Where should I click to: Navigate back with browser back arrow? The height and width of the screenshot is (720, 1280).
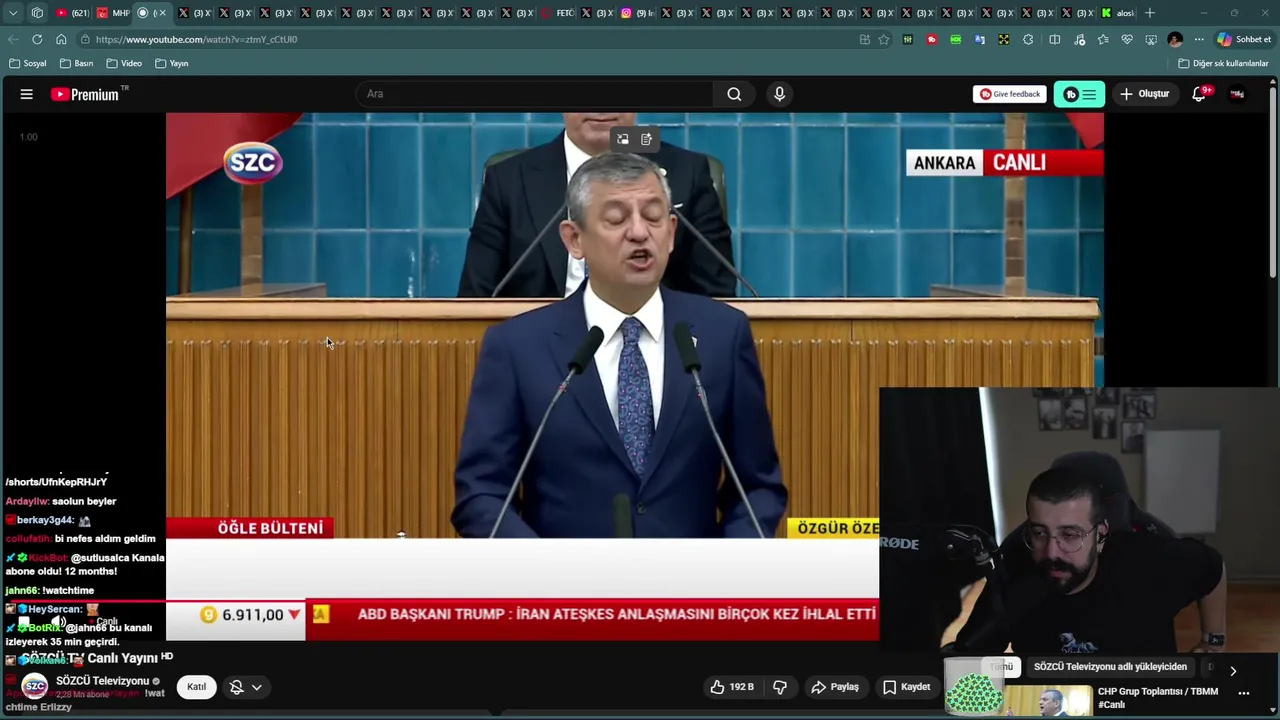click(13, 39)
